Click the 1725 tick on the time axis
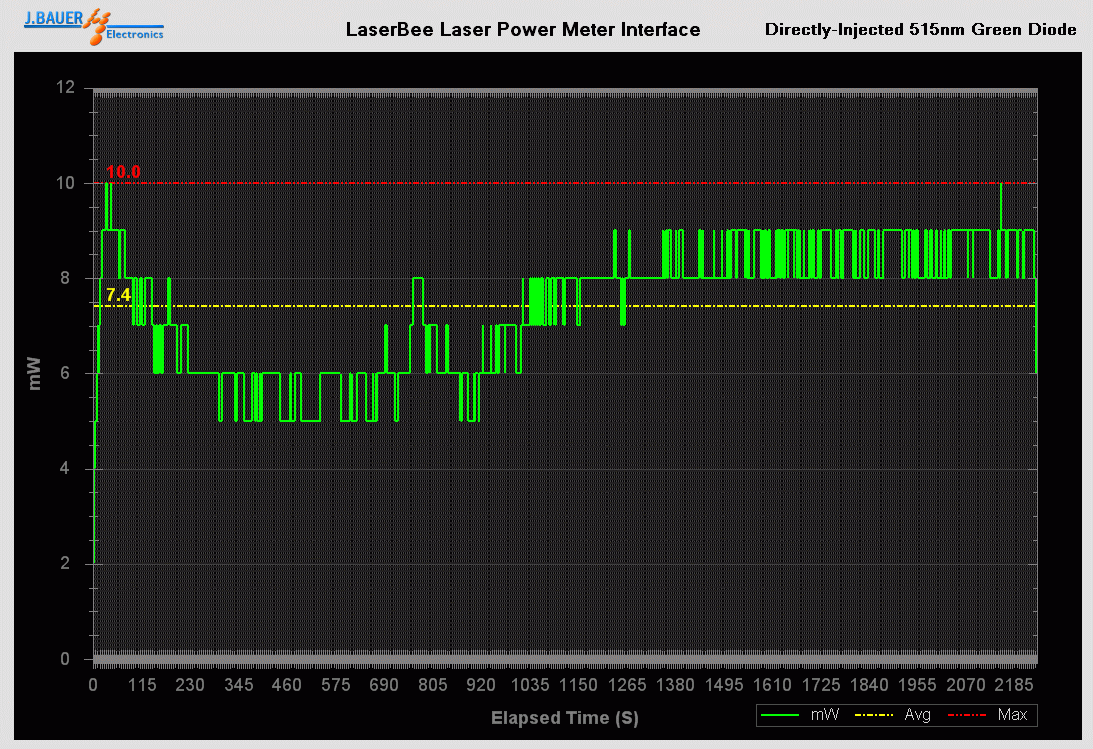This screenshot has width=1093, height=749. click(821, 685)
